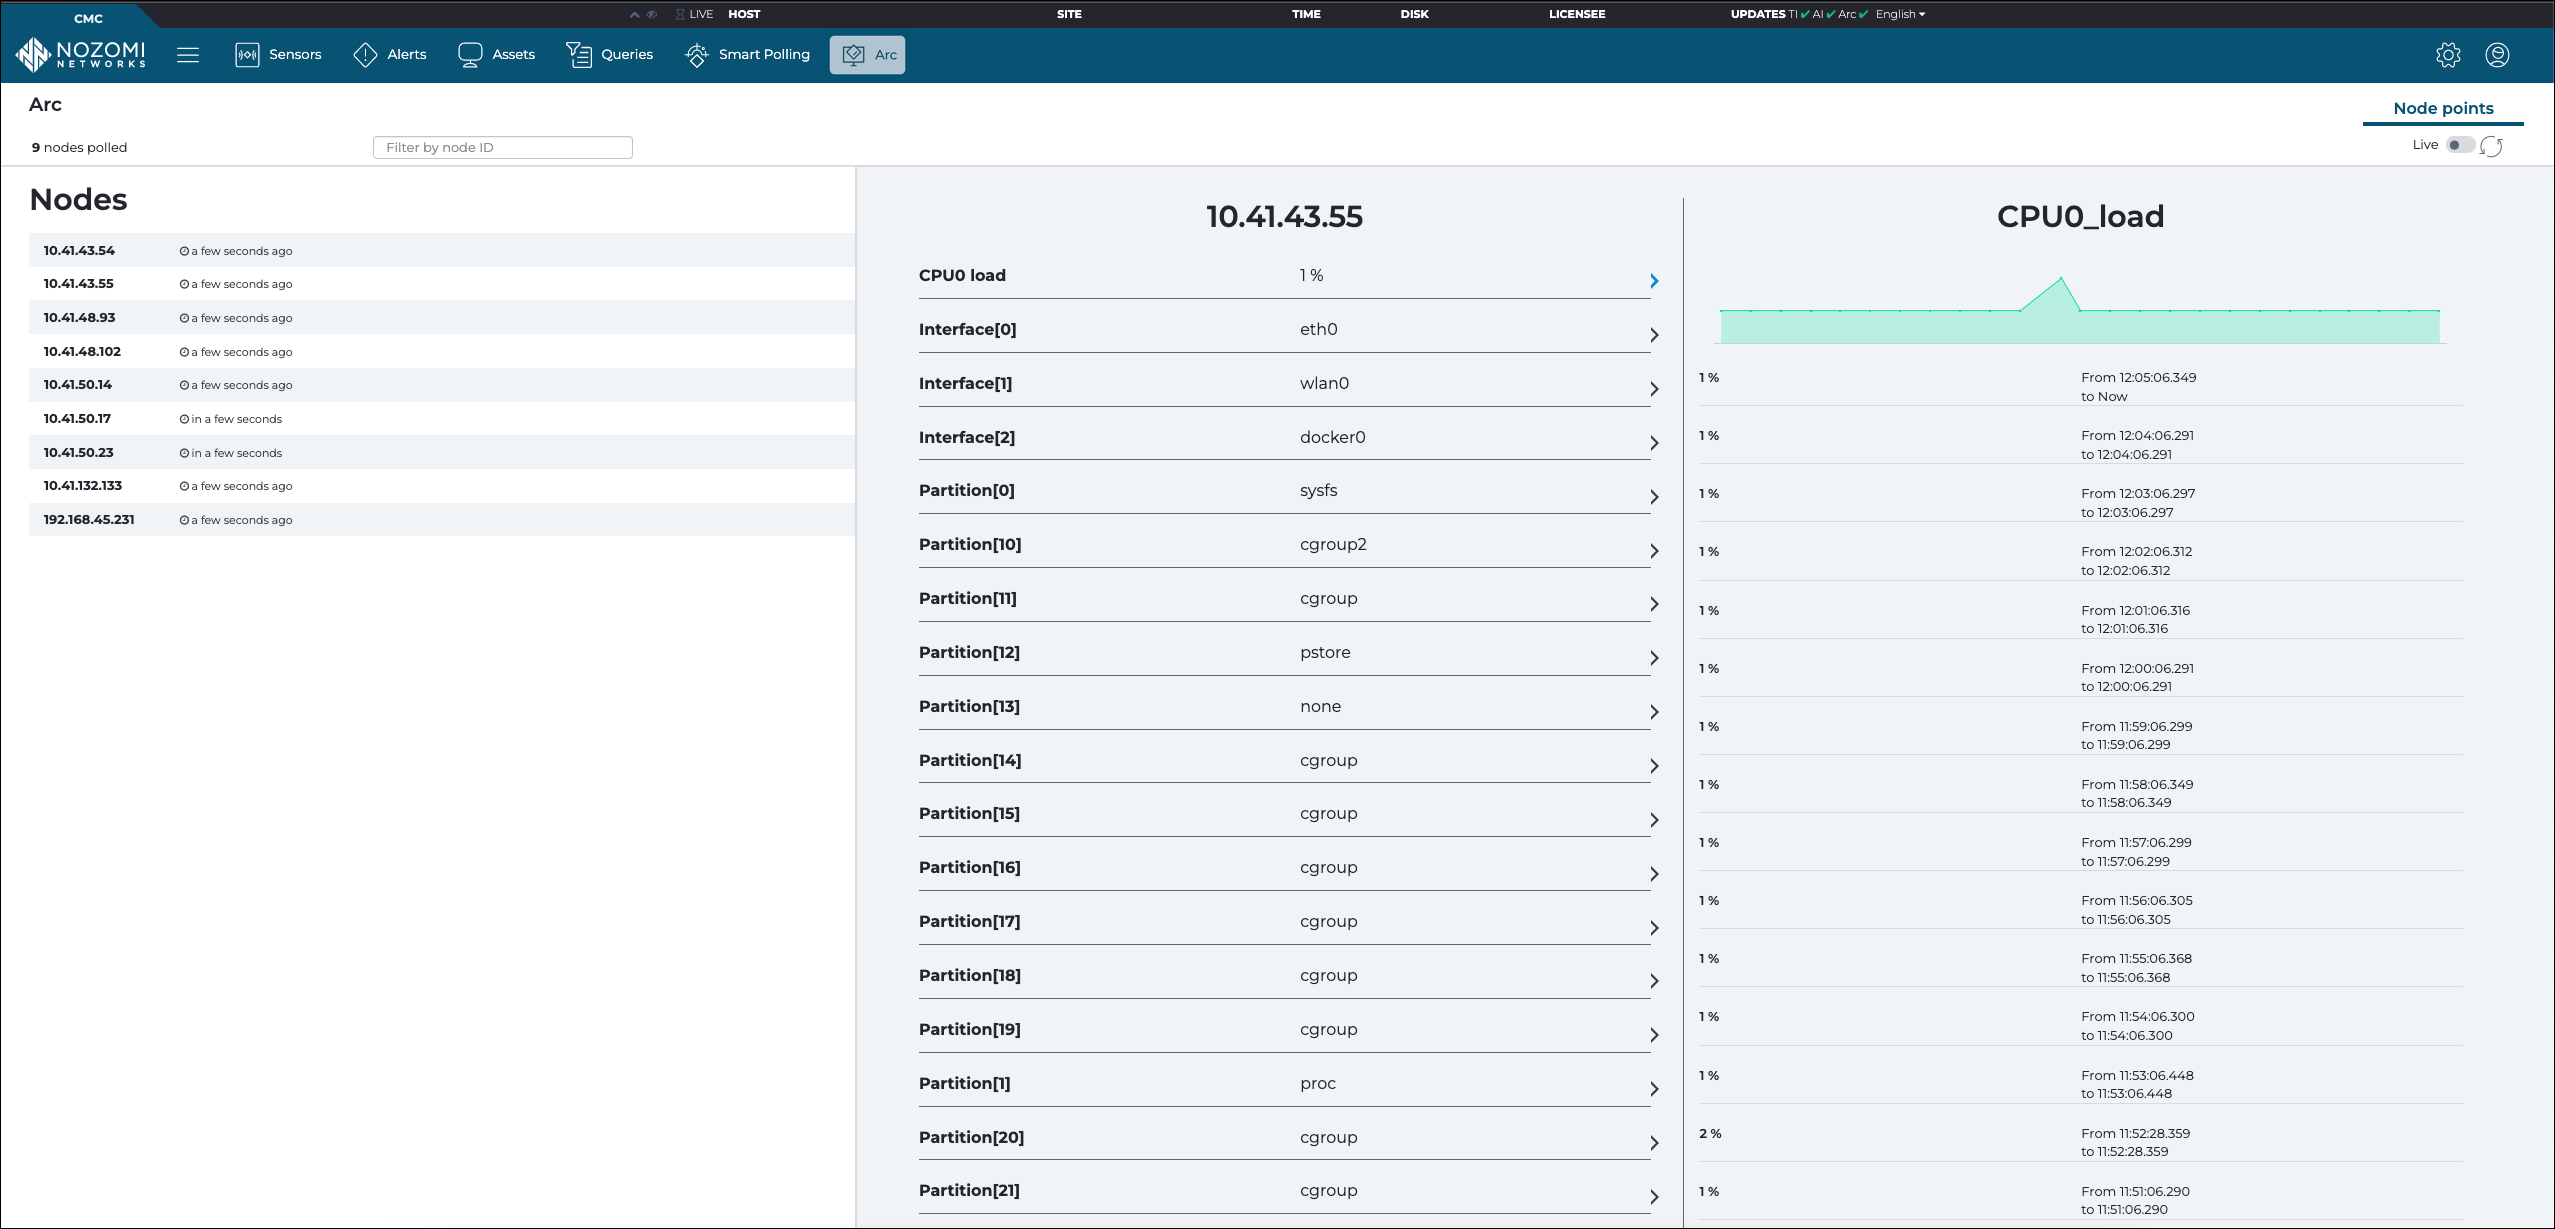Select node 10.41.50.23
The image size is (2555, 1229).
click(x=442, y=452)
